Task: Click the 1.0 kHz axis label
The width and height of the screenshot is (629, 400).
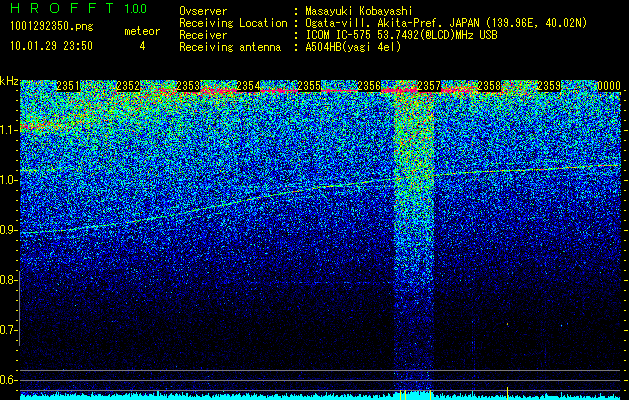Action: pos(9,180)
